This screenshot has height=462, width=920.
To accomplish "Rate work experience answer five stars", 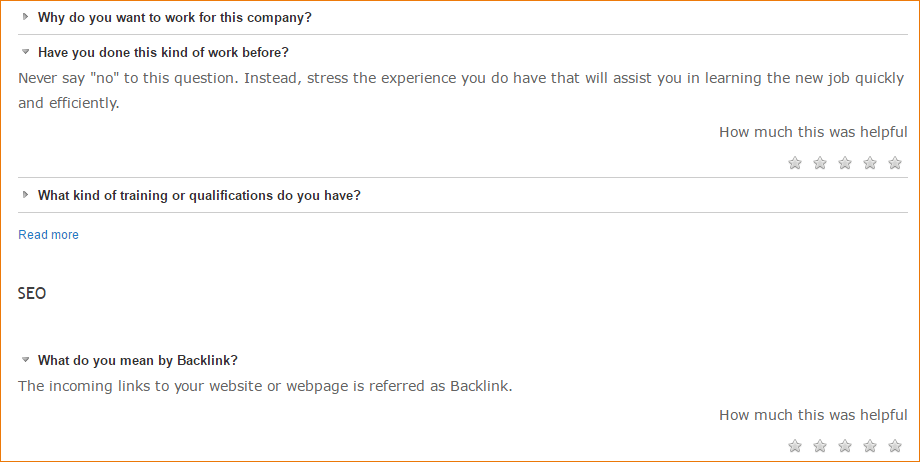I will click(895, 163).
